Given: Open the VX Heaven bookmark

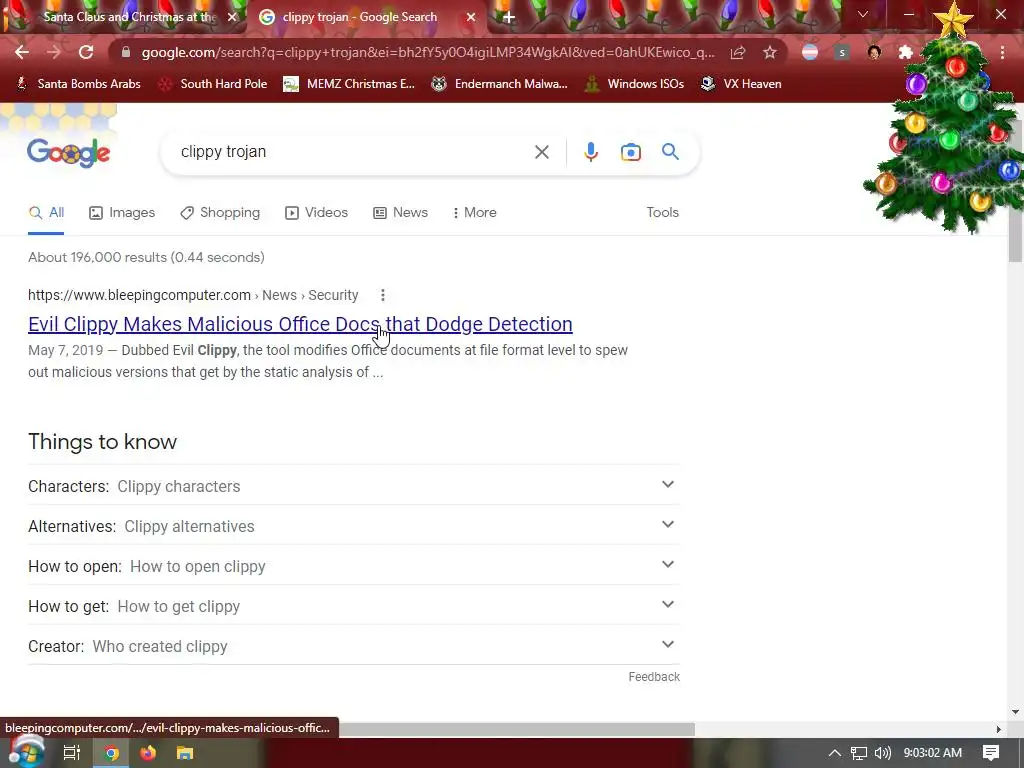Looking at the screenshot, I should coord(741,84).
